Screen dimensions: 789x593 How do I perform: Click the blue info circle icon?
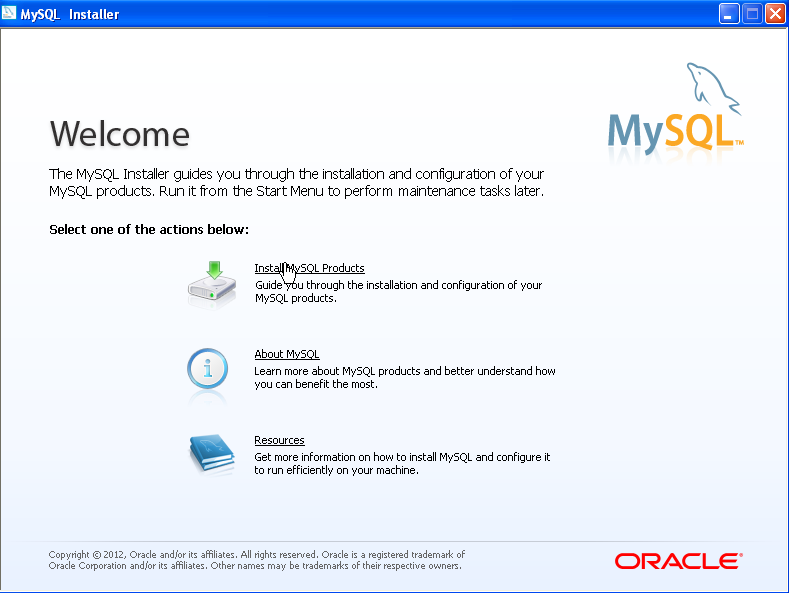pos(208,369)
